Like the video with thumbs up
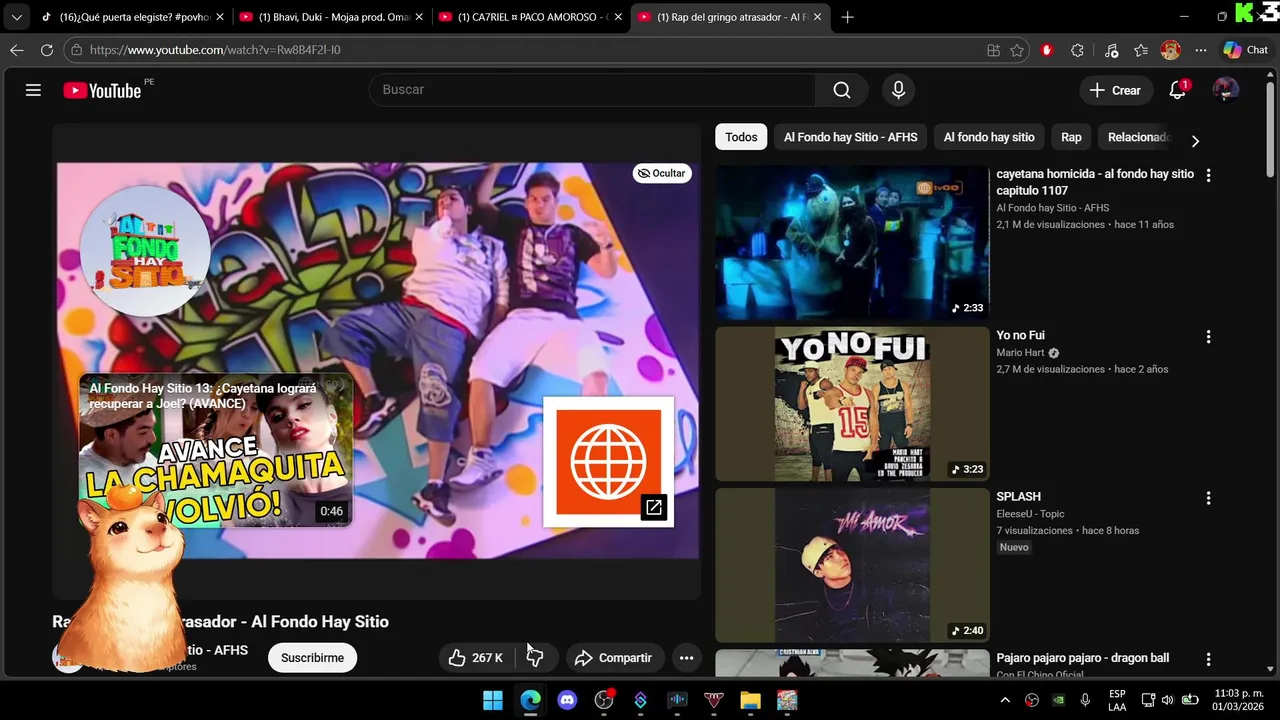The image size is (1280, 720). (476, 657)
